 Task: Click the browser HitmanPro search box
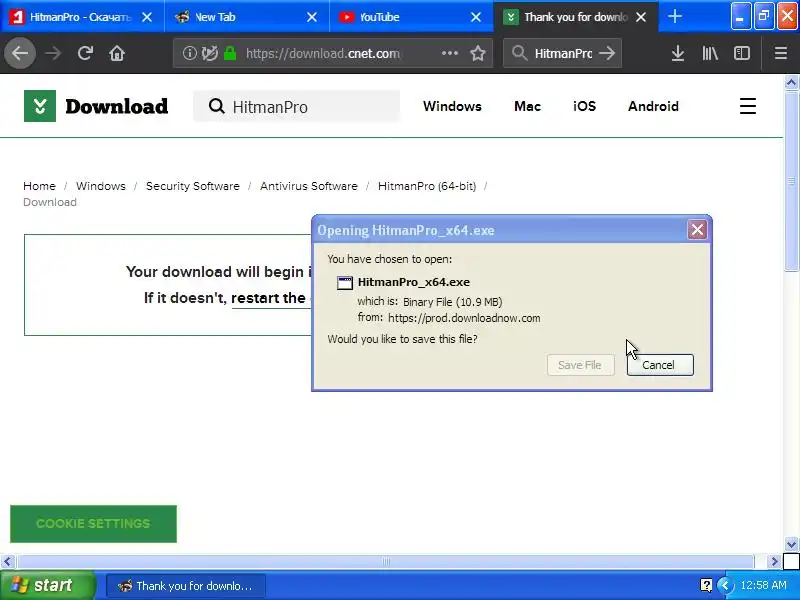click(563, 53)
